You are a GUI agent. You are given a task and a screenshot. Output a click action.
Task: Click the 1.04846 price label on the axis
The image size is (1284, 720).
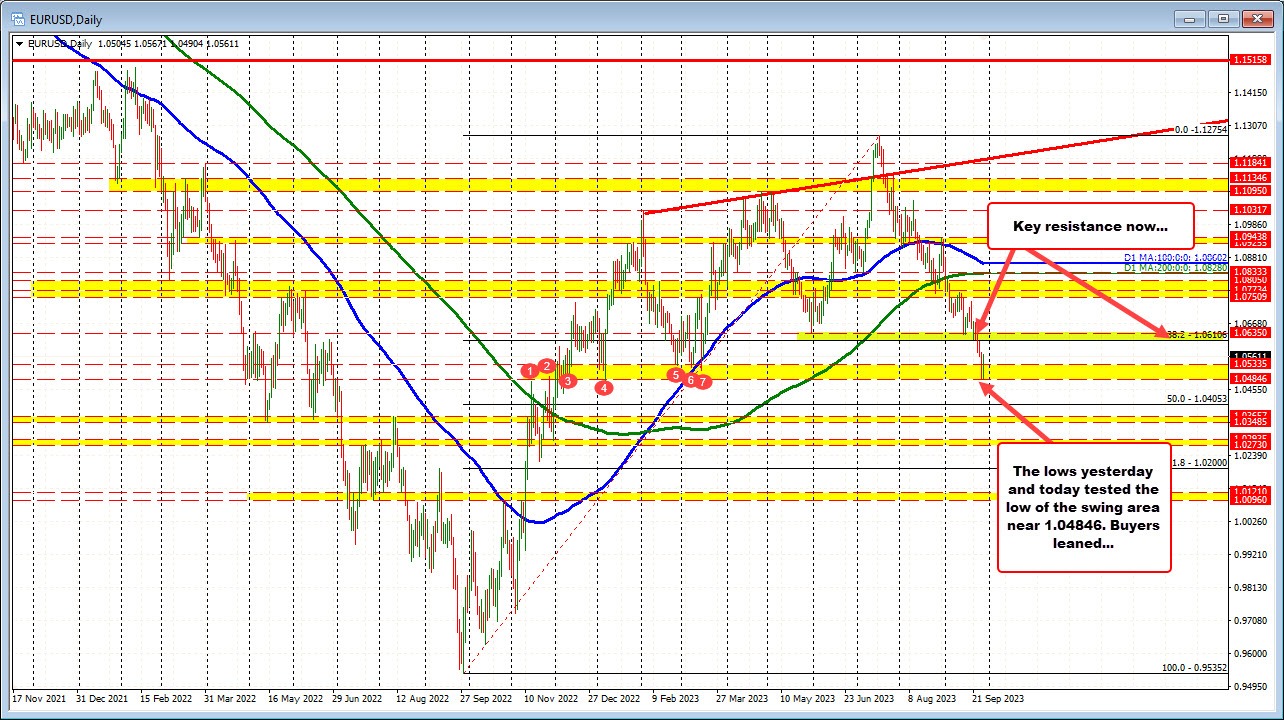(1251, 379)
